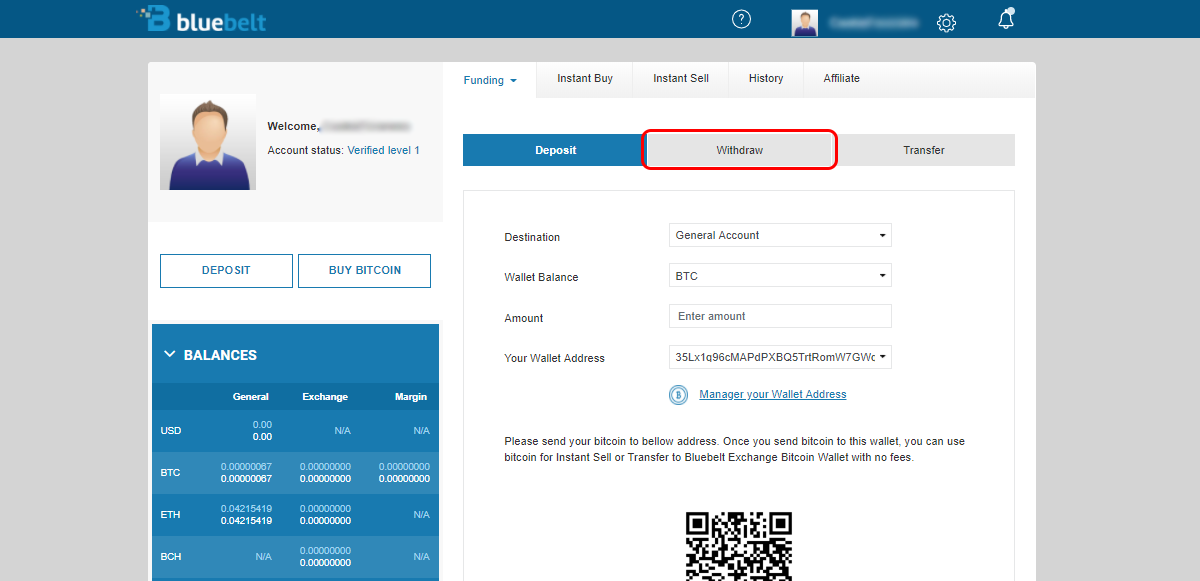Image resolution: width=1200 pixels, height=581 pixels.
Task: Click the ETH row label in balances
Action: 171,515
